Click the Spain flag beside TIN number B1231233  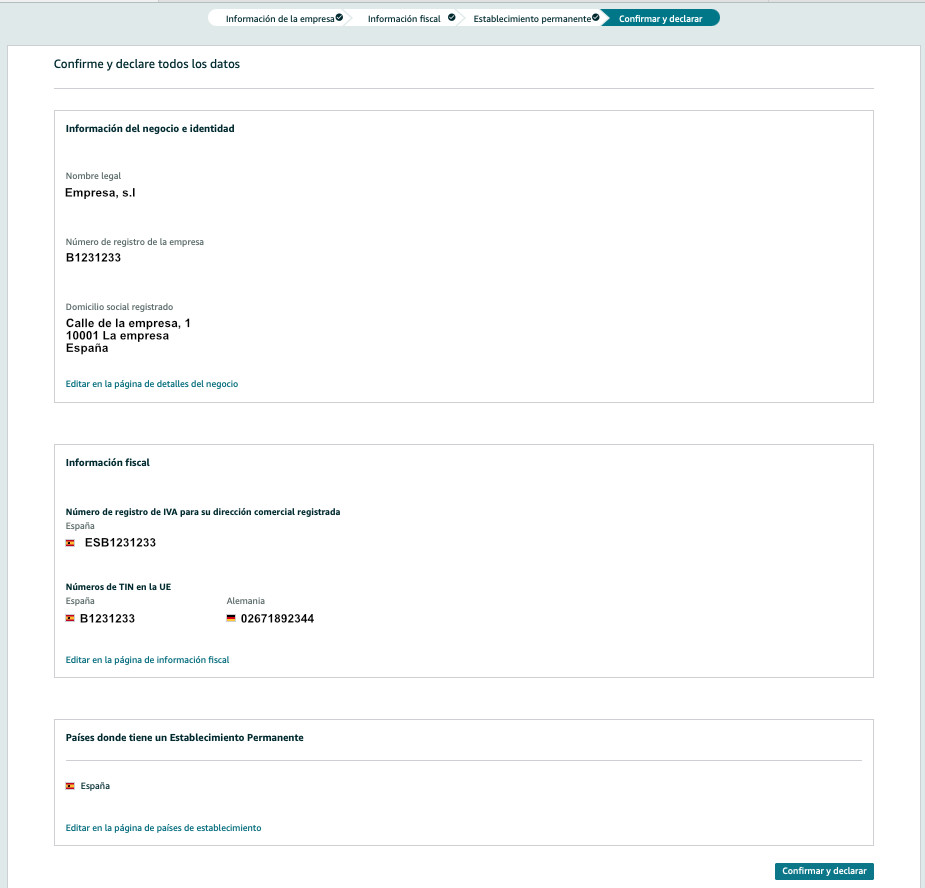coord(70,618)
